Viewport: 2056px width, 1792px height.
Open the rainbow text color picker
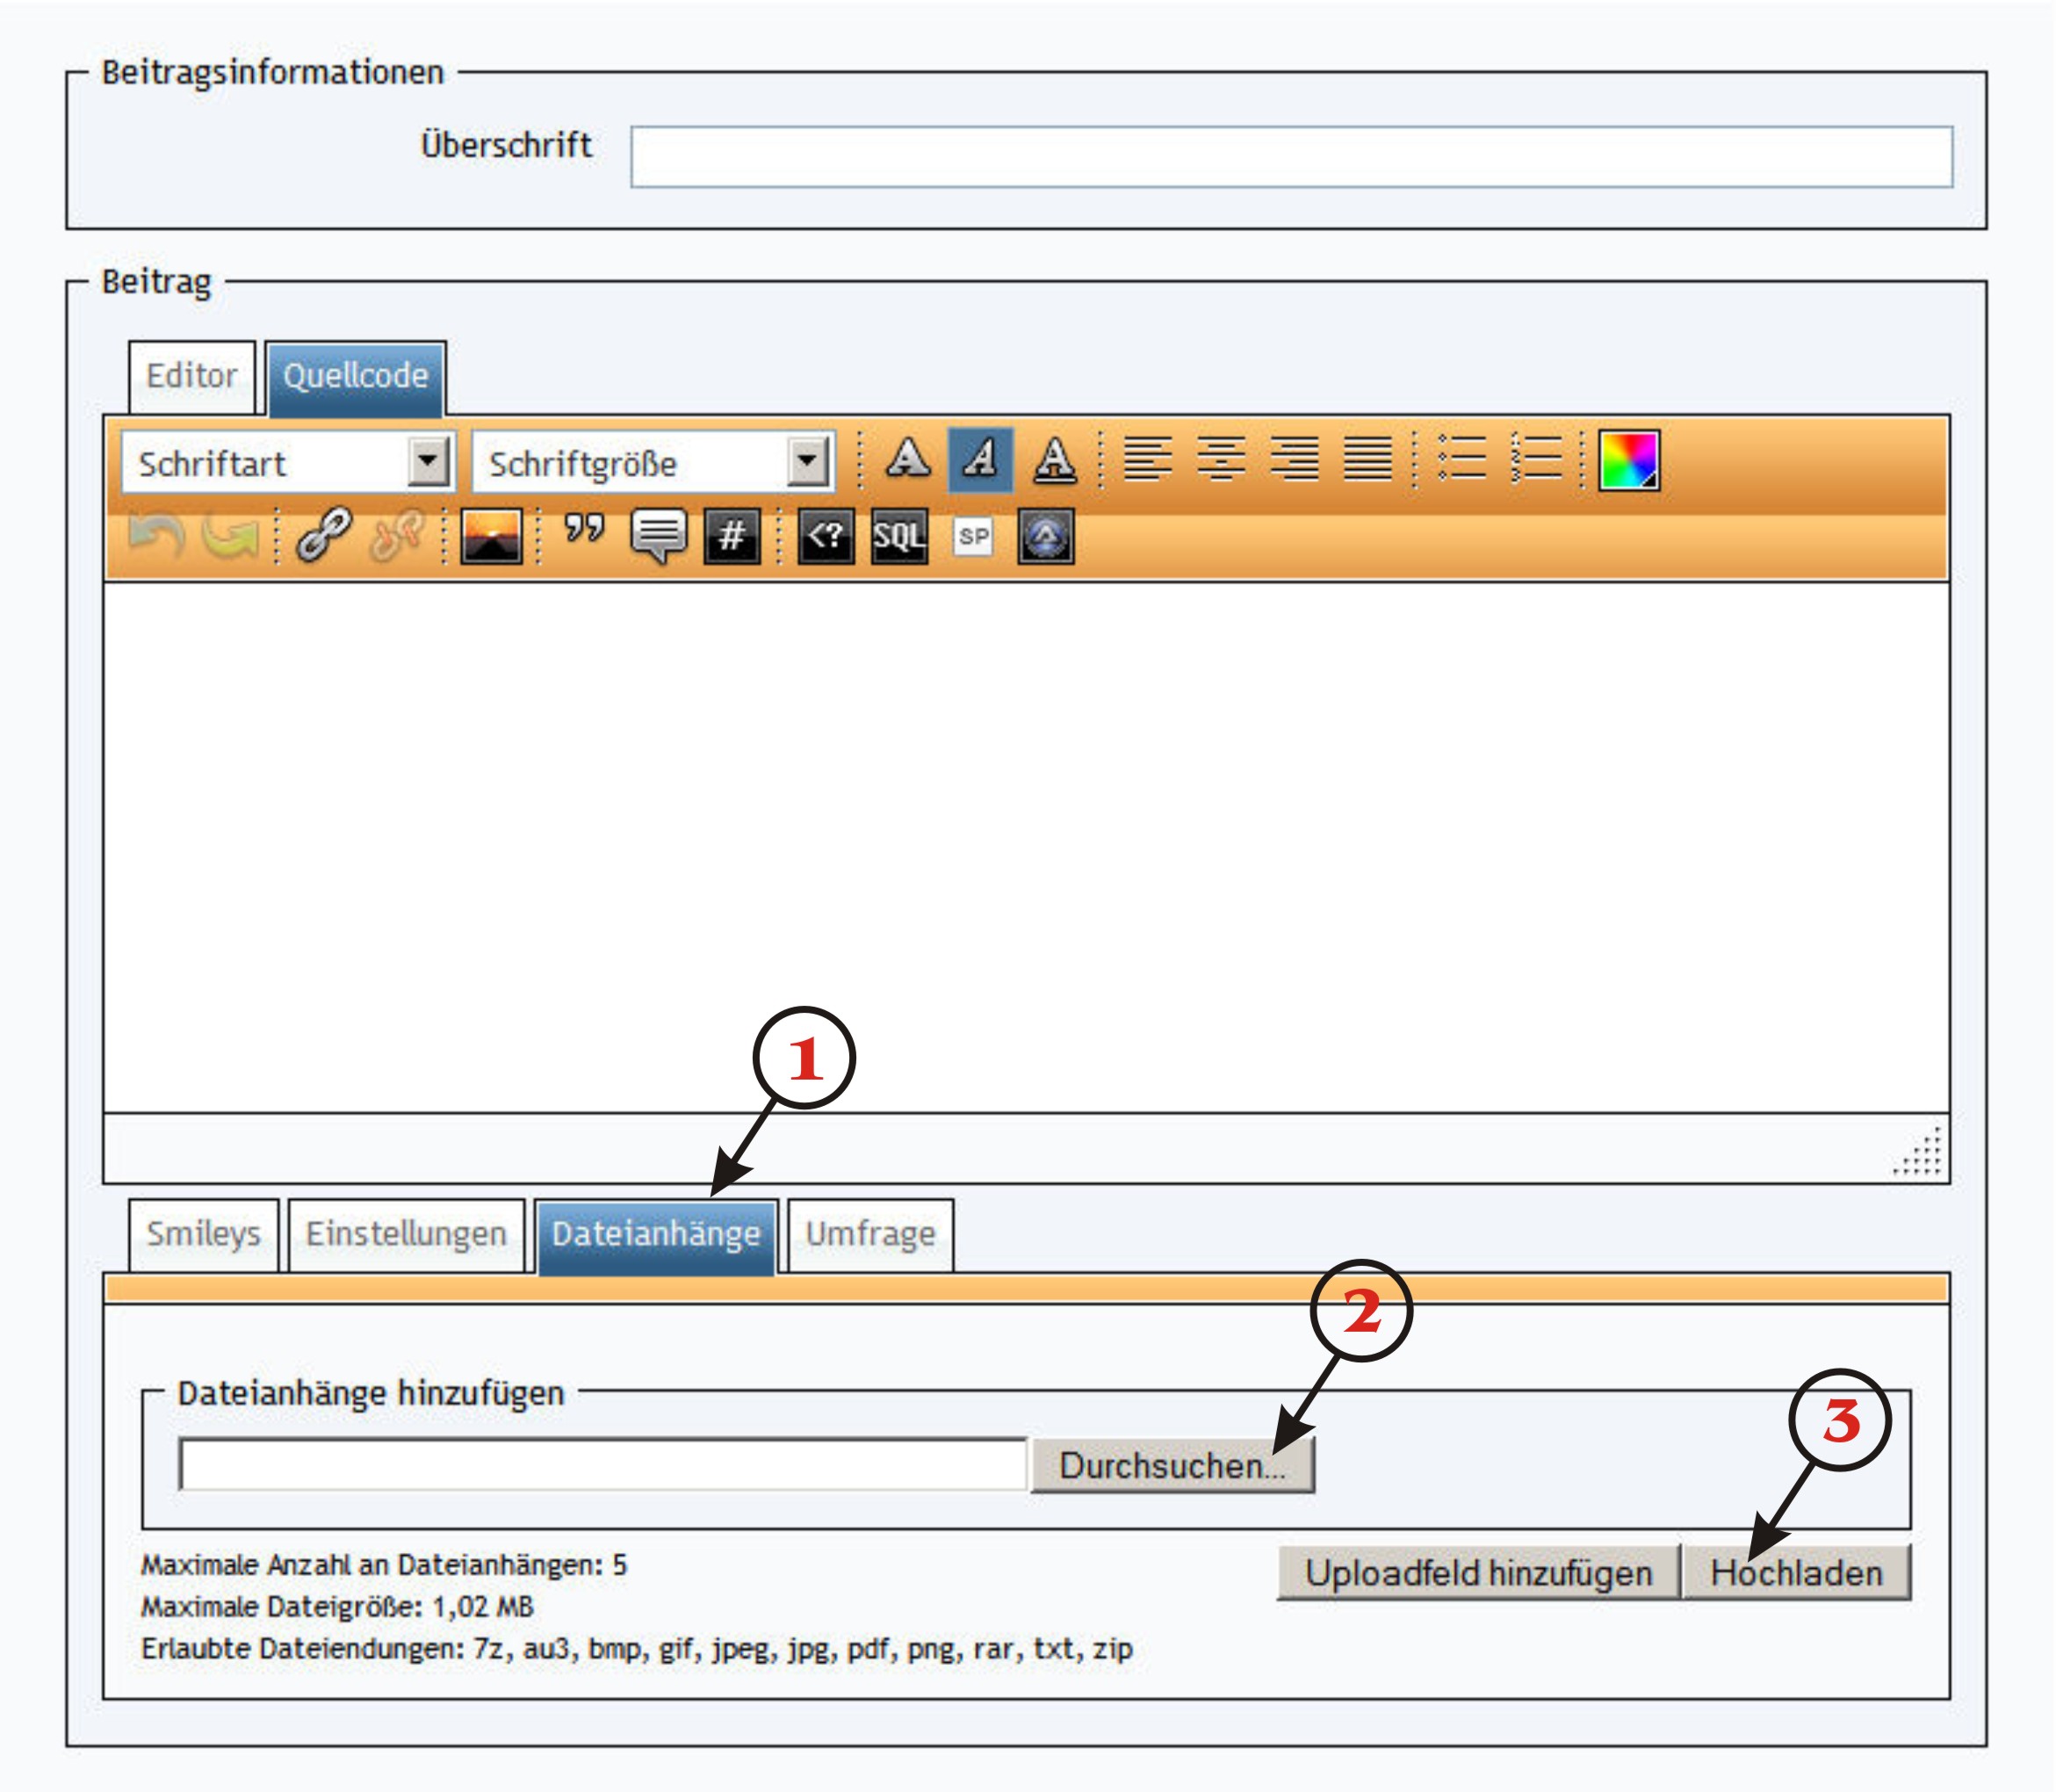tap(1629, 460)
